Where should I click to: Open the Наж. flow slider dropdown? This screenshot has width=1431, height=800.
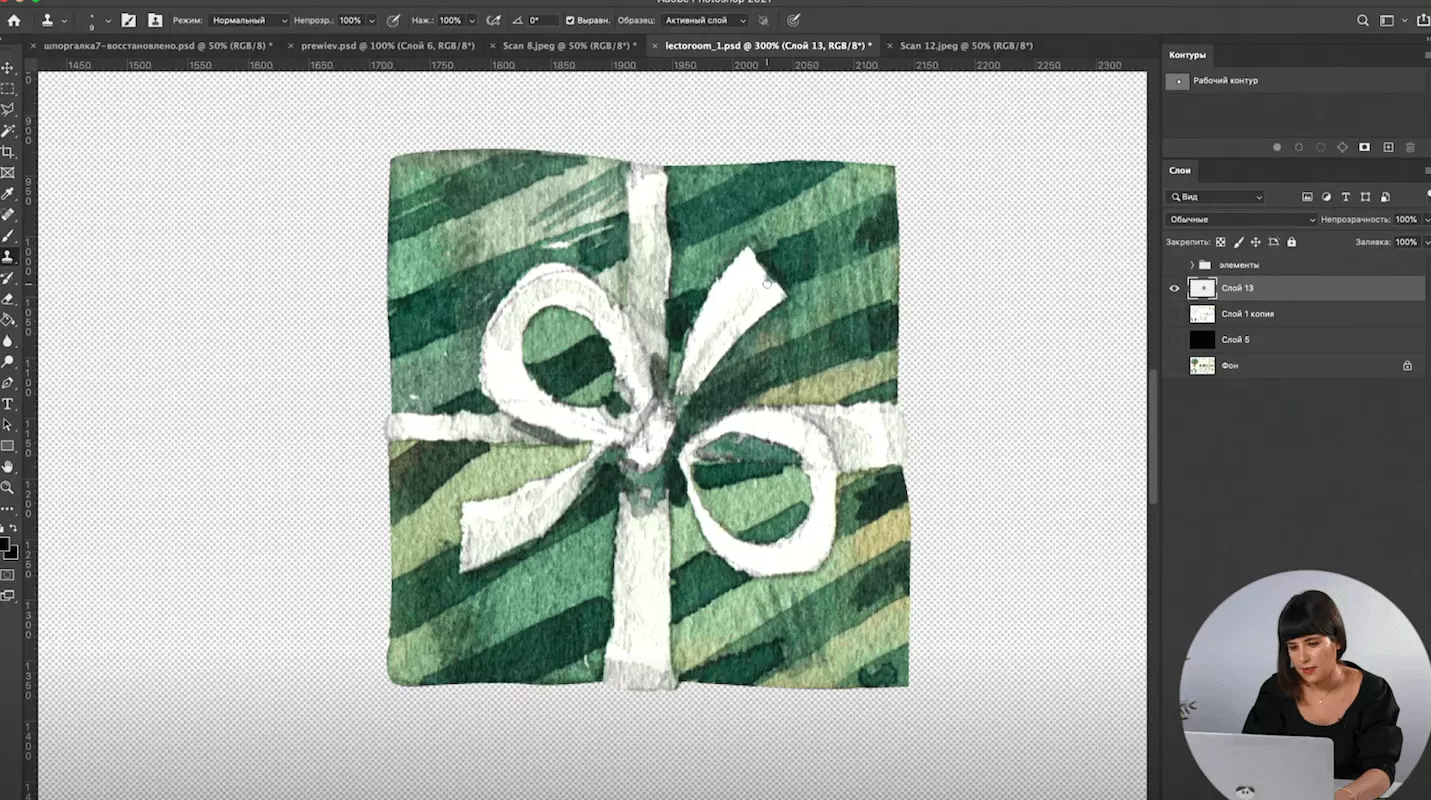click(x=472, y=20)
